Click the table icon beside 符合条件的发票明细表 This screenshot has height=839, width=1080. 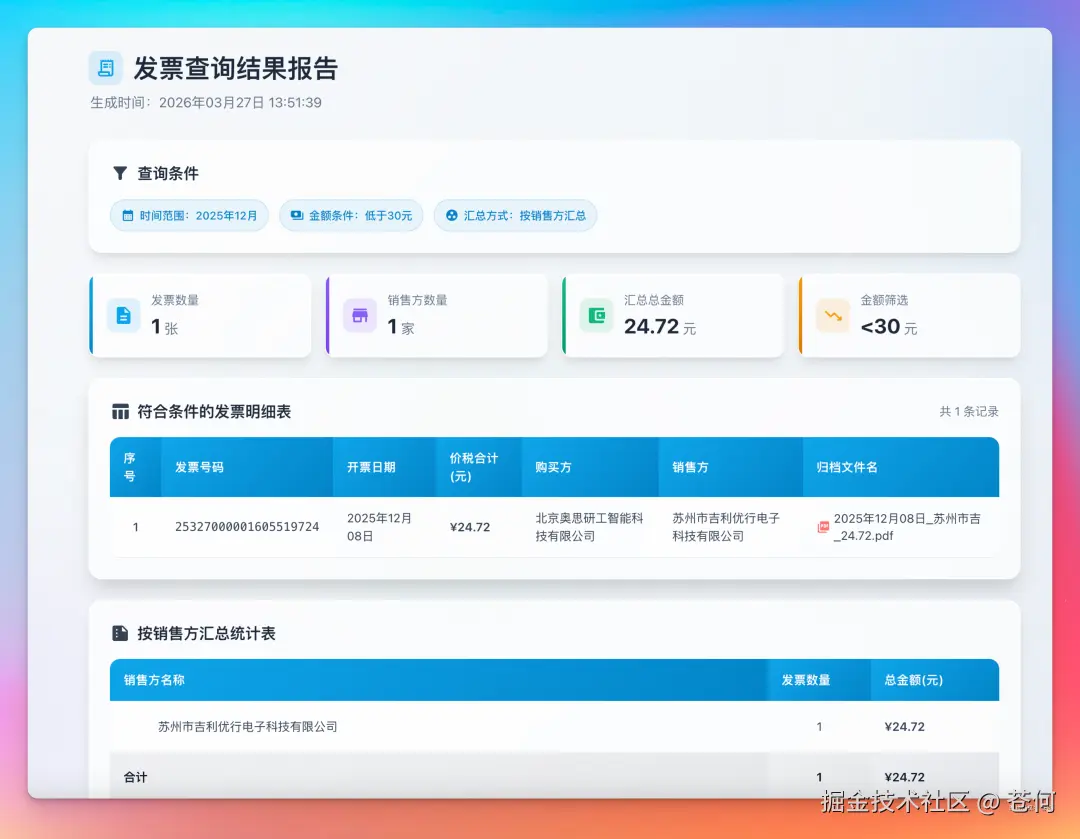pyautogui.click(x=119, y=410)
